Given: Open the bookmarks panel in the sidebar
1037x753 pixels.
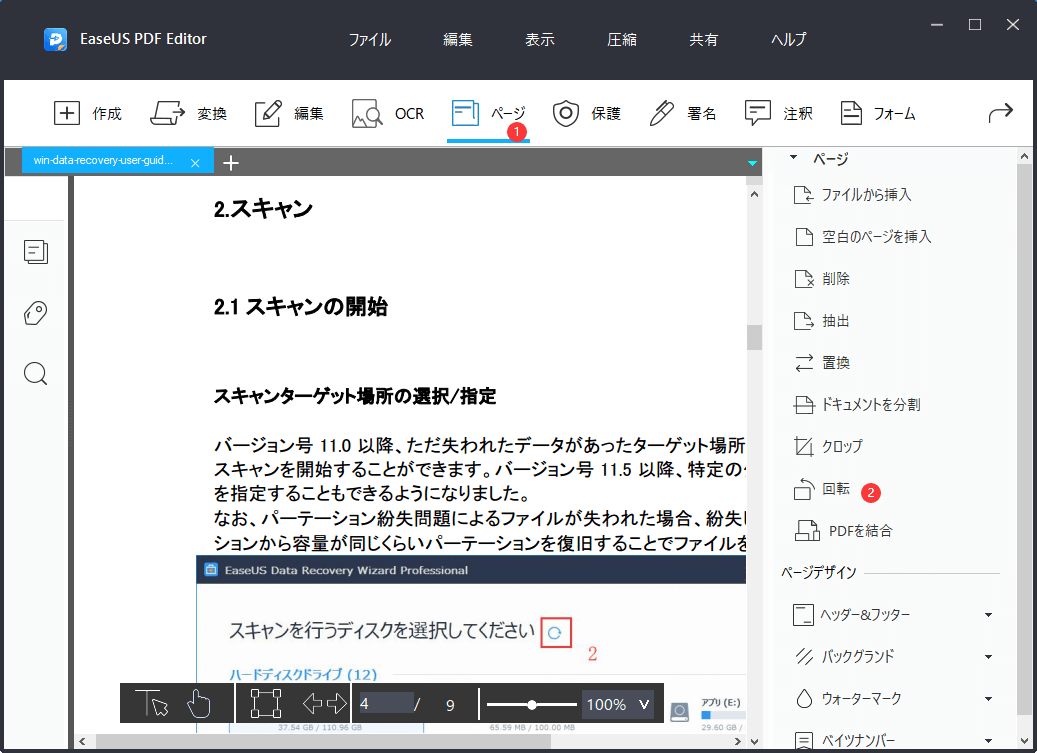Looking at the screenshot, I should tap(36, 313).
